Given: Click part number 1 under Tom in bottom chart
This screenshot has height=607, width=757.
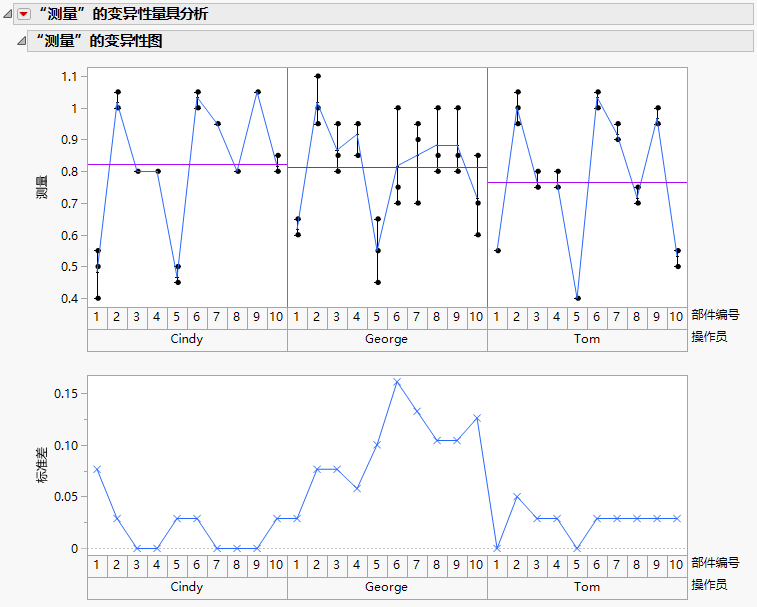Looking at the screenshot, I should tap(497, 565).
